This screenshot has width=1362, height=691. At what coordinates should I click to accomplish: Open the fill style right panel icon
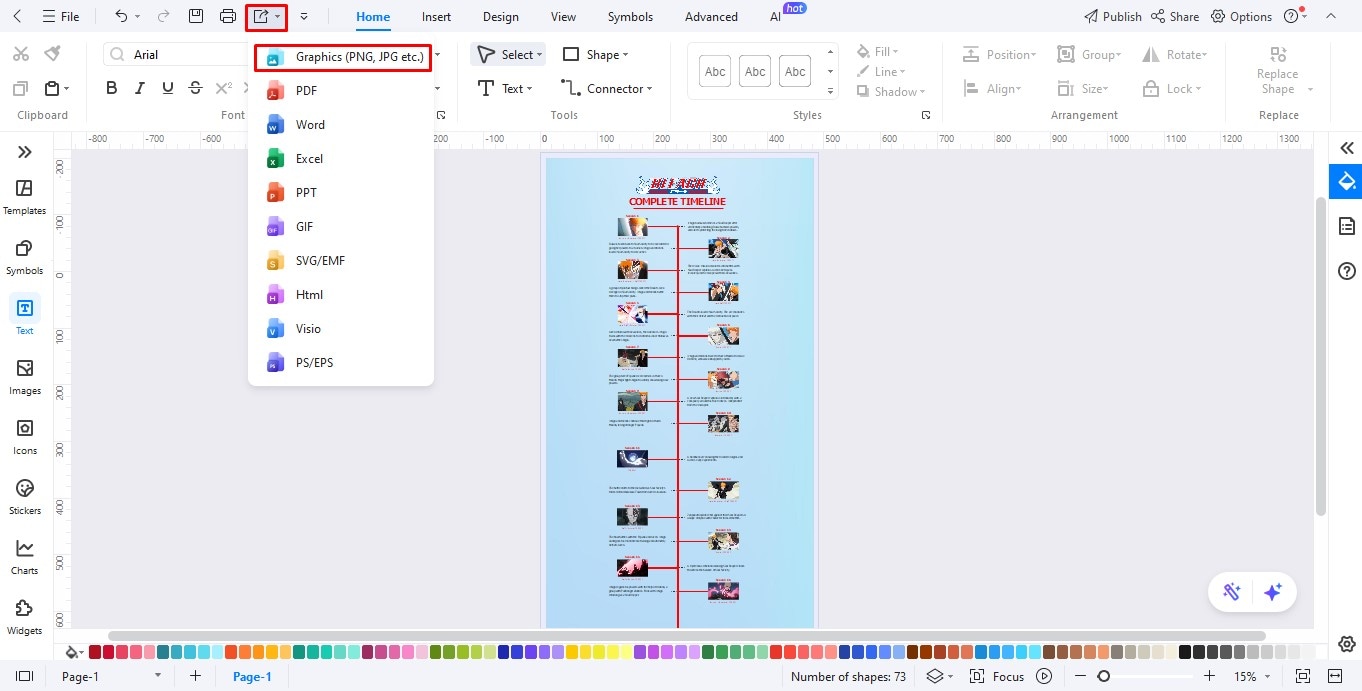pyautogui.click(x=1346, y=181)
